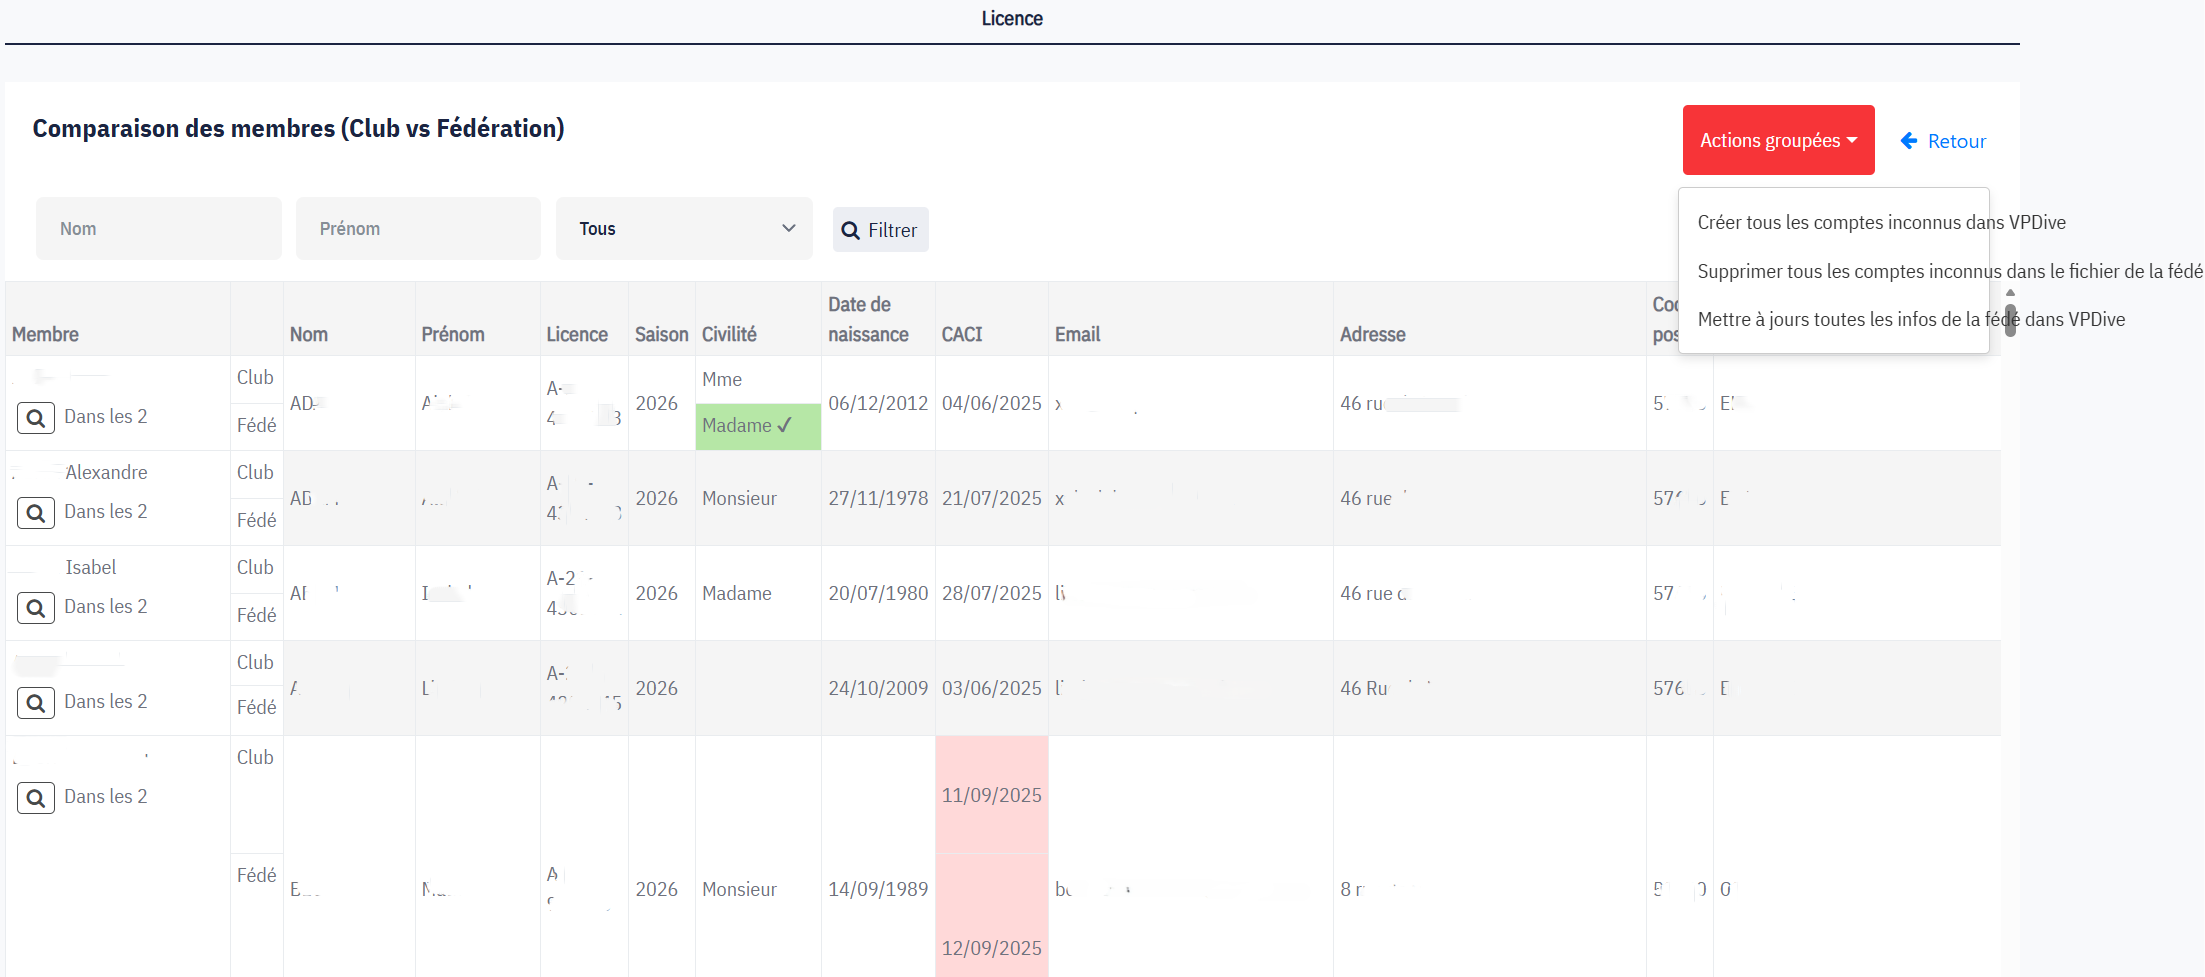Click the red CACI cell dated 11/09/2025

(991, 795)
